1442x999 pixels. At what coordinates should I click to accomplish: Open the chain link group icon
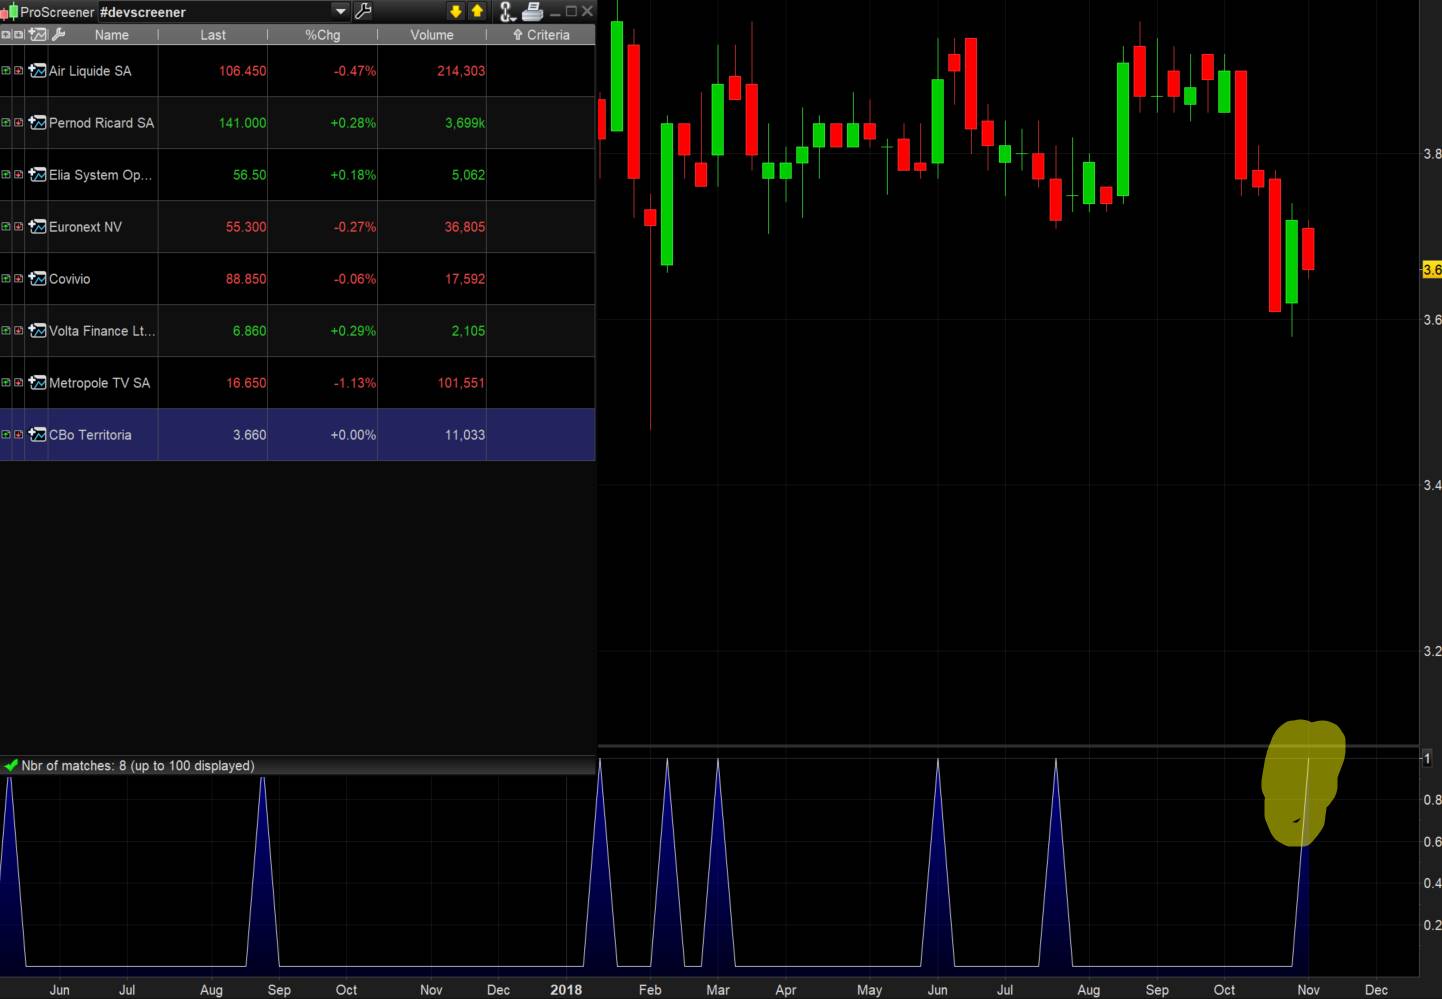coord(507,12)
